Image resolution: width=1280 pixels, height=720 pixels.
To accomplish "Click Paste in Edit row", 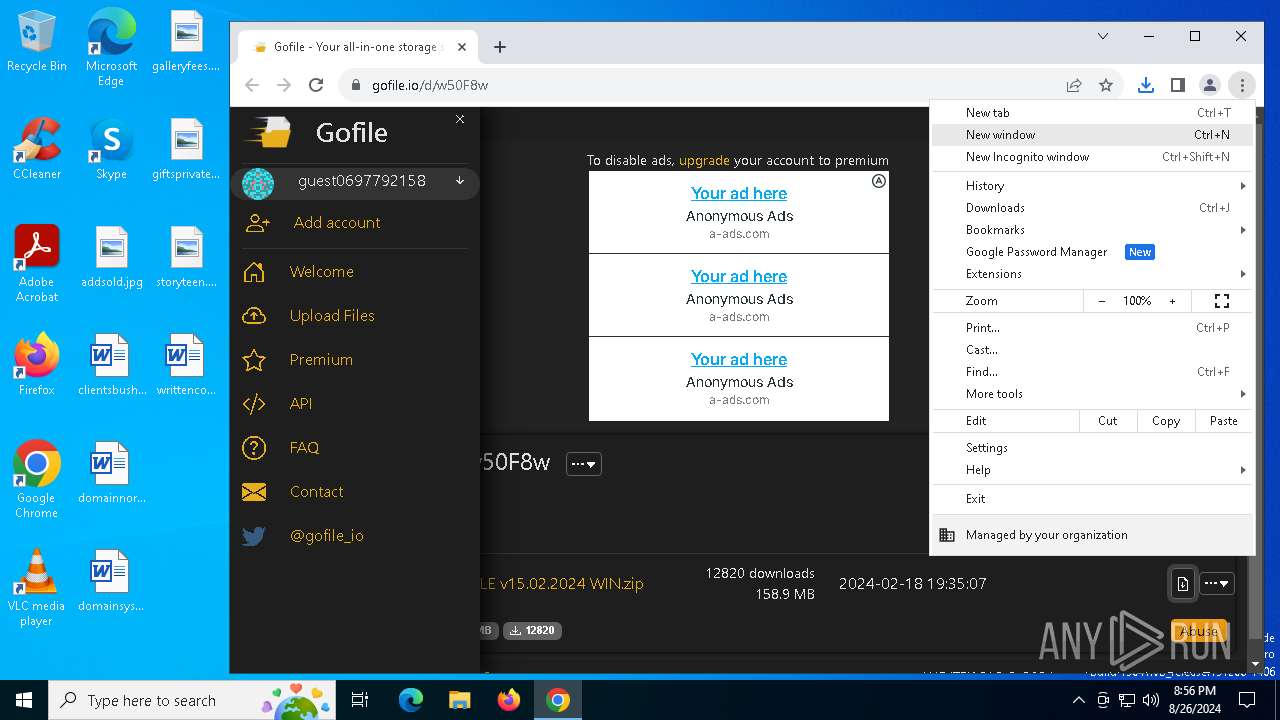I will pos(1224,421).
